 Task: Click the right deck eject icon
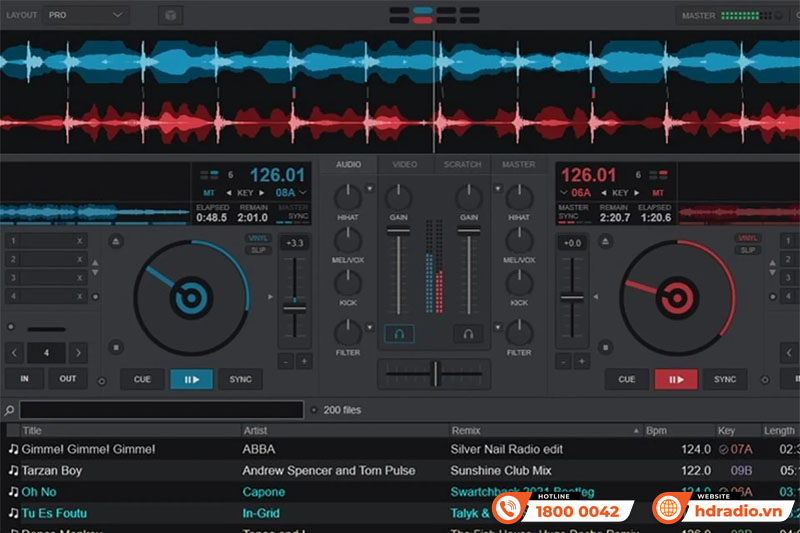pos(605,241)
